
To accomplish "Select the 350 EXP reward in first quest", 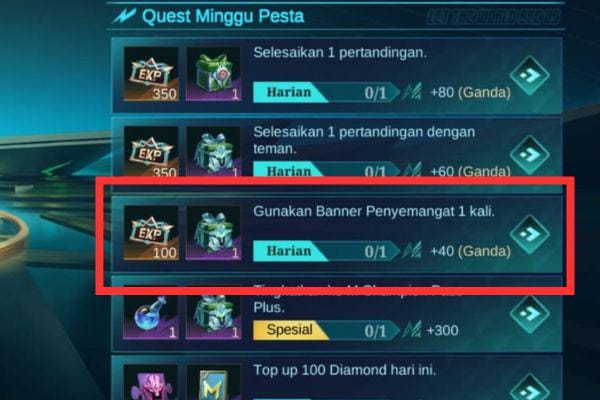I will click(151, 74).
